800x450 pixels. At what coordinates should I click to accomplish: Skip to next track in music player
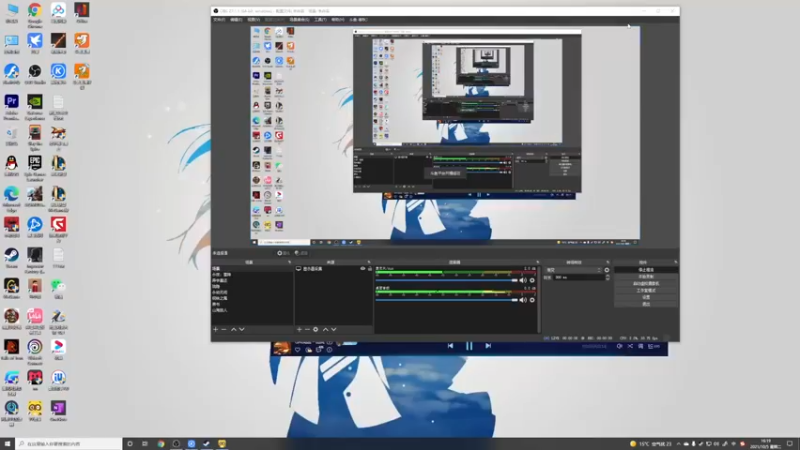pos(488,346)
